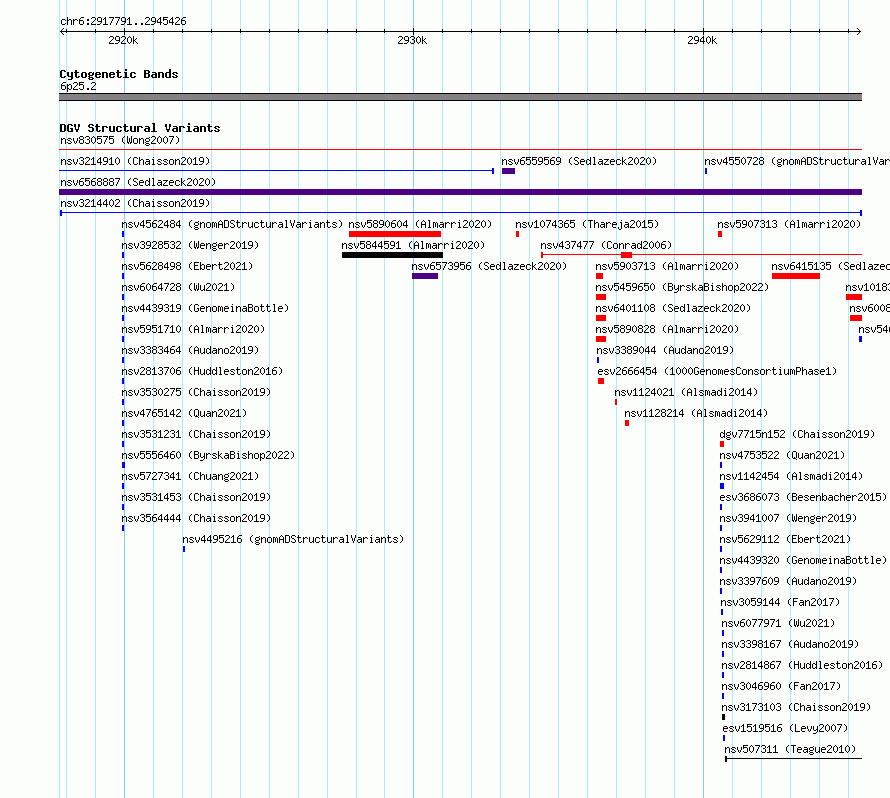Open nsv3530275 (Chaisson2019) label
The height and width of the screenshot is (798, 890).
pos(196,392)
